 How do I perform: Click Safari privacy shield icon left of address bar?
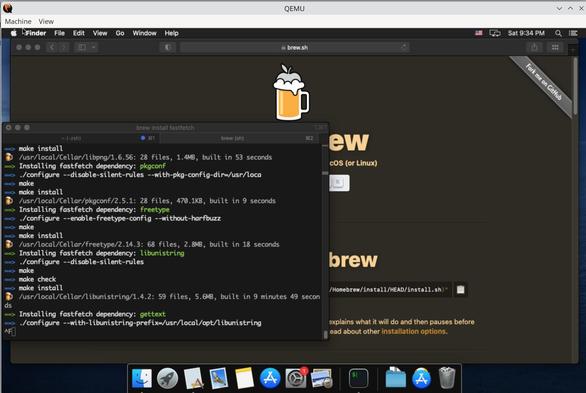coord(168,47)
